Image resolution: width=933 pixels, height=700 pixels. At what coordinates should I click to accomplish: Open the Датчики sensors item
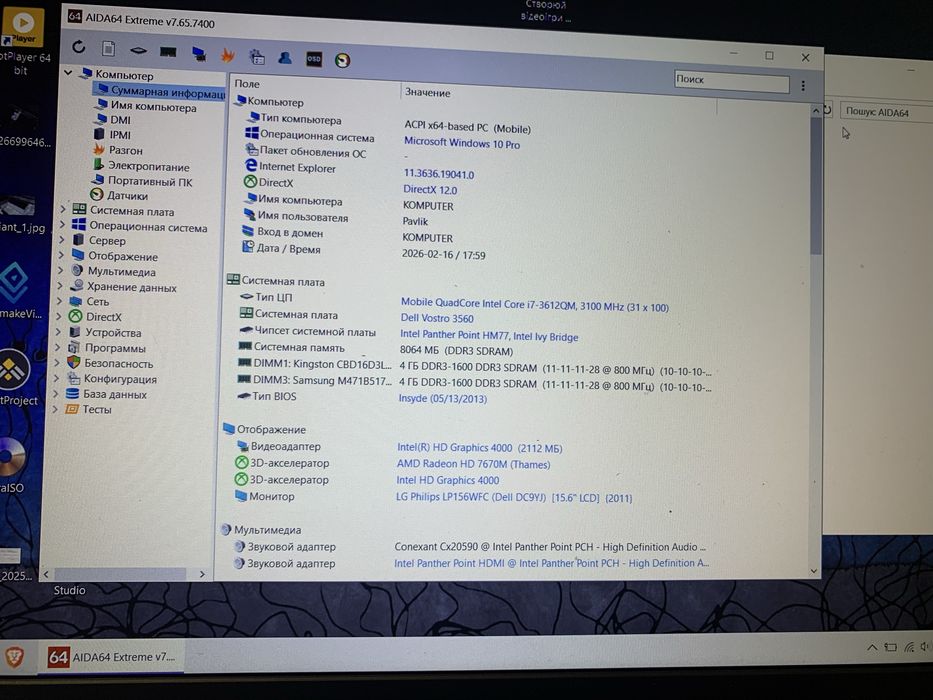pos(119,195)
